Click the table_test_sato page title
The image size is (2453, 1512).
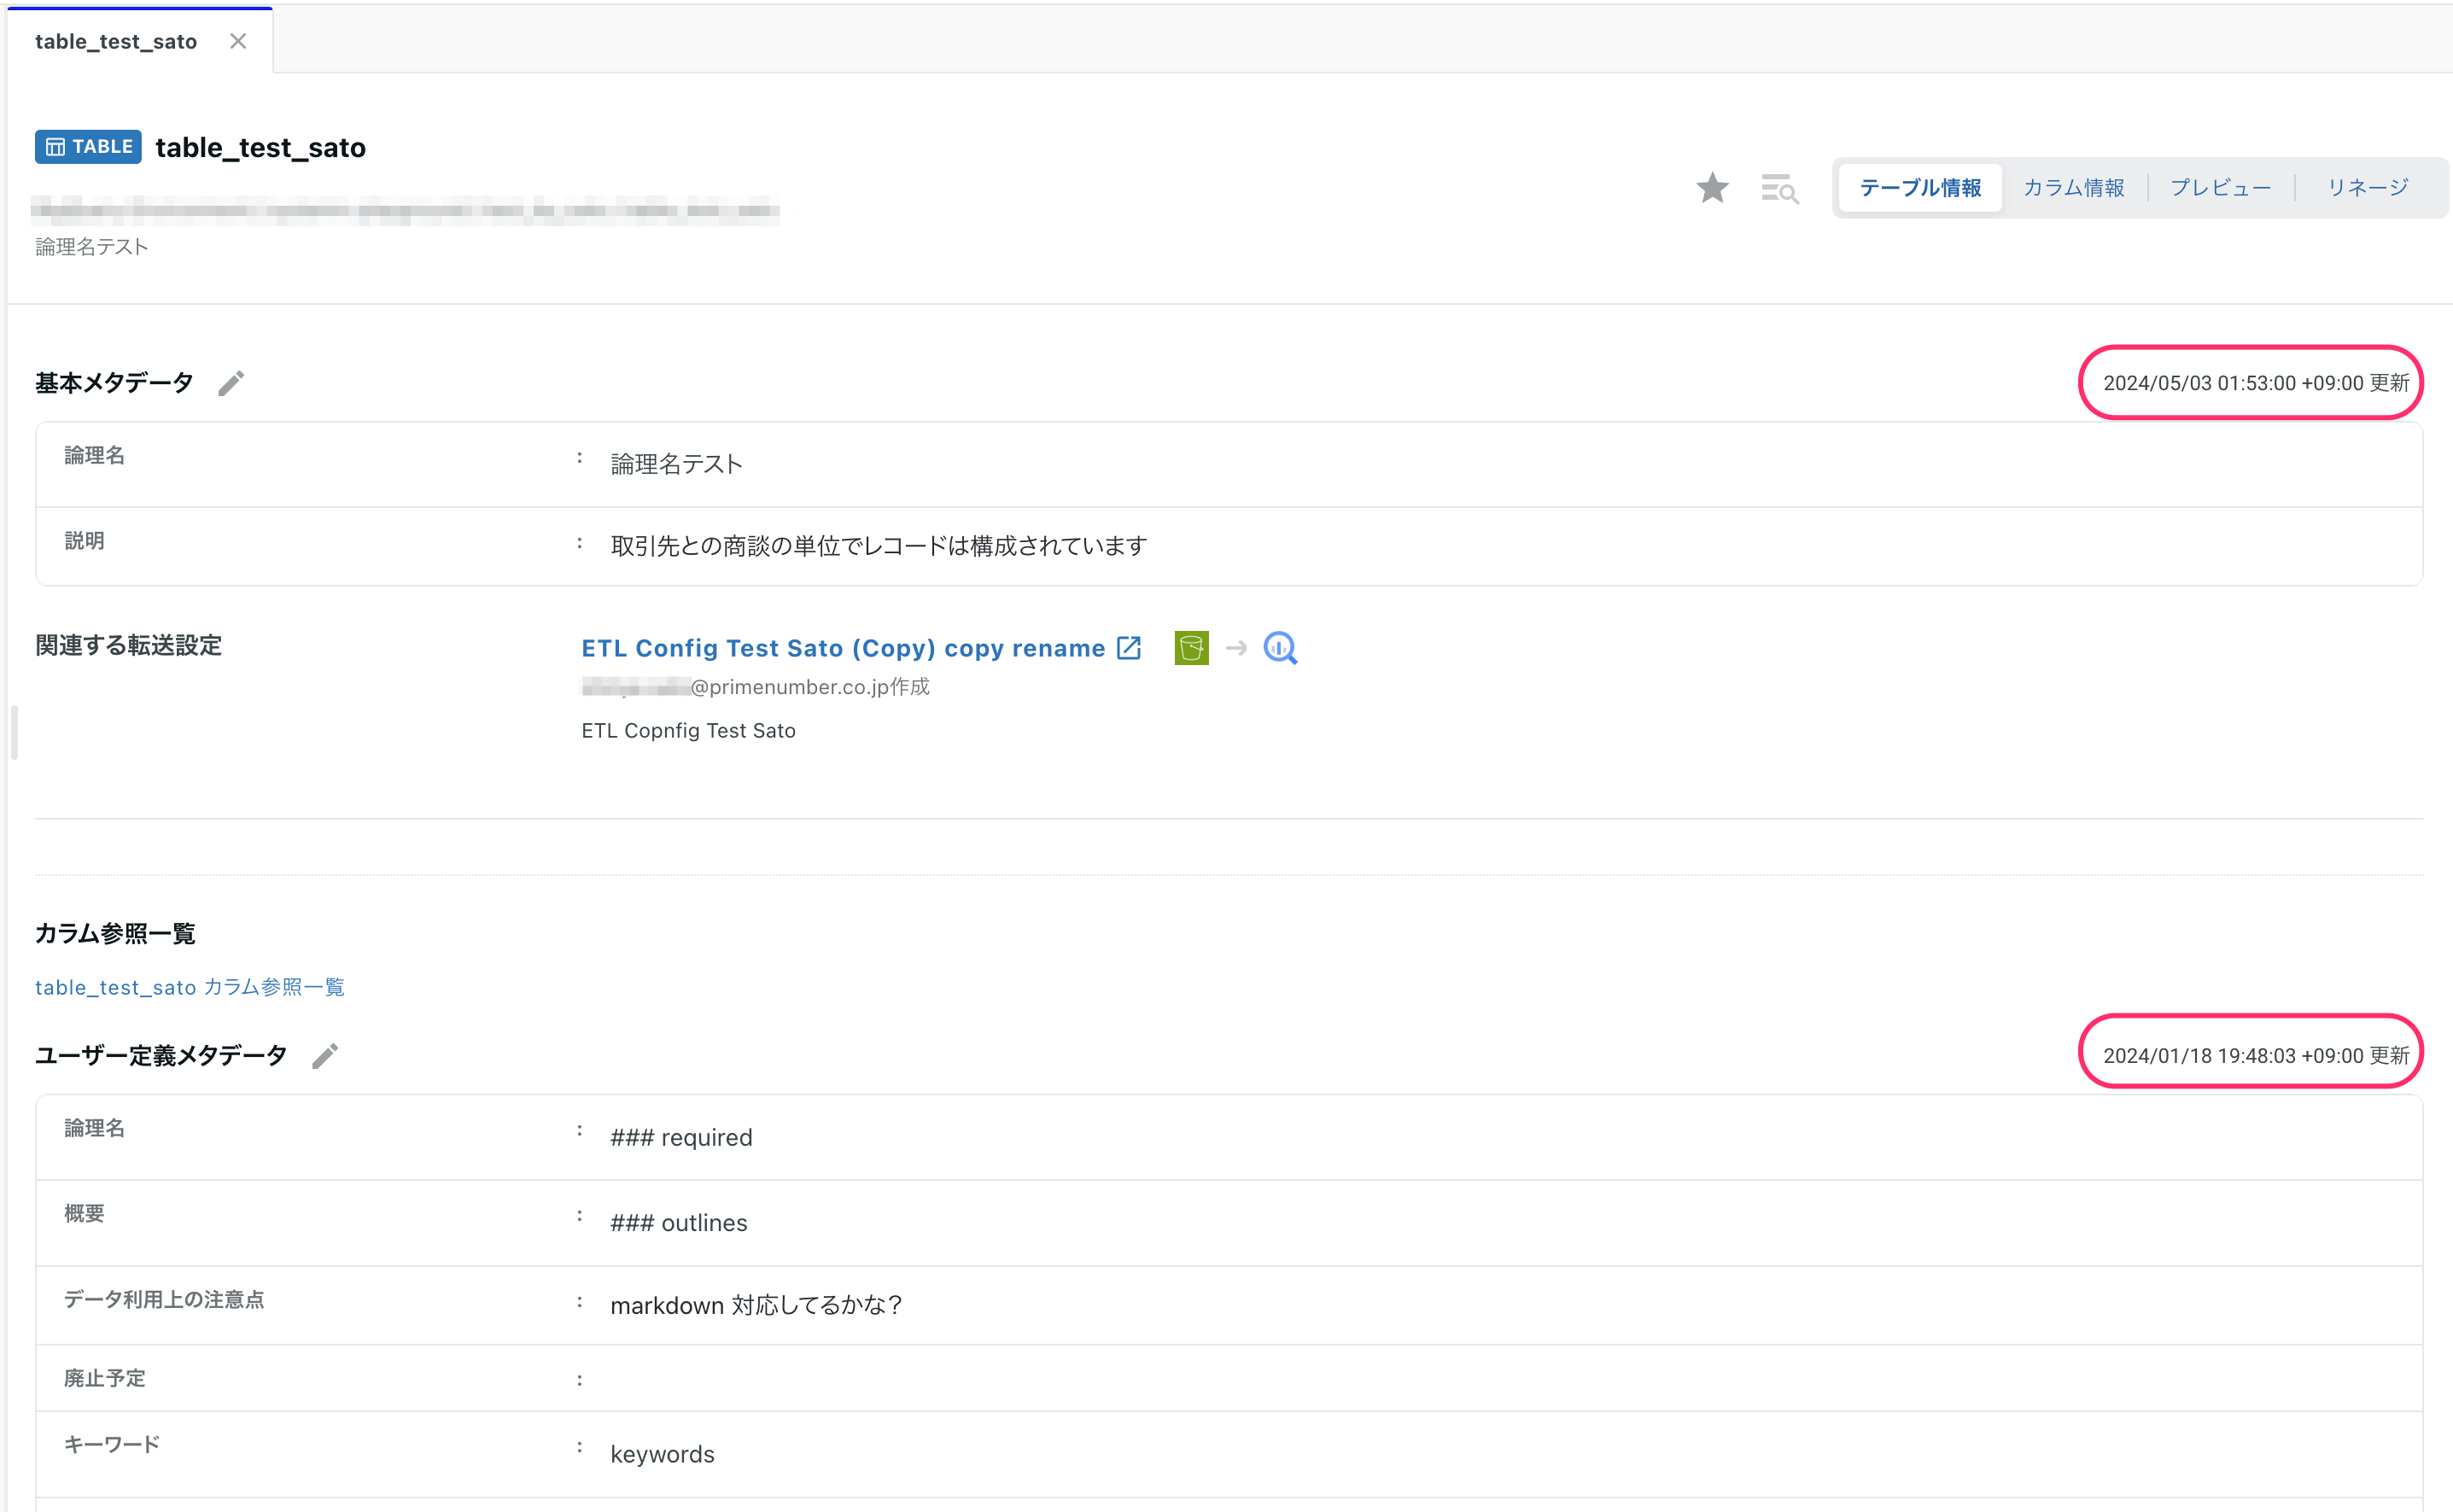pos(261,147)
